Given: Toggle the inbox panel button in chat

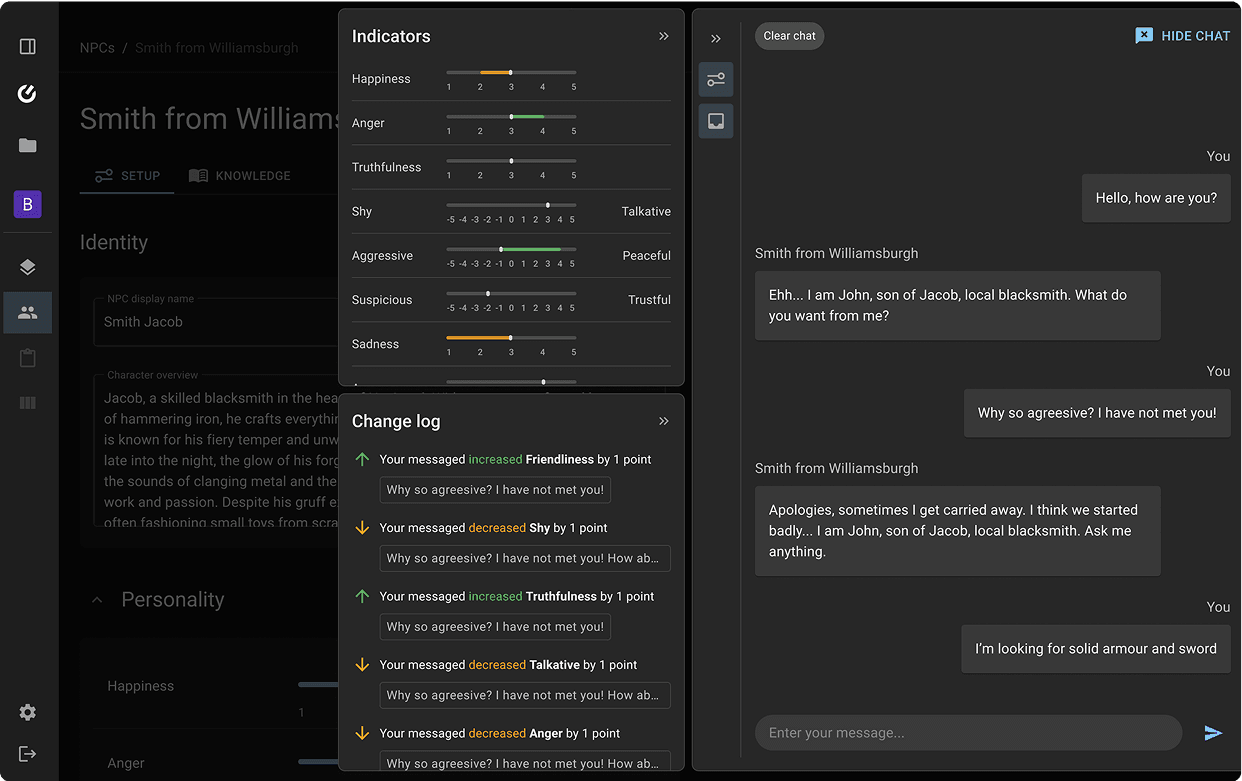Looking at the screenshot, I should click(716, 121).
